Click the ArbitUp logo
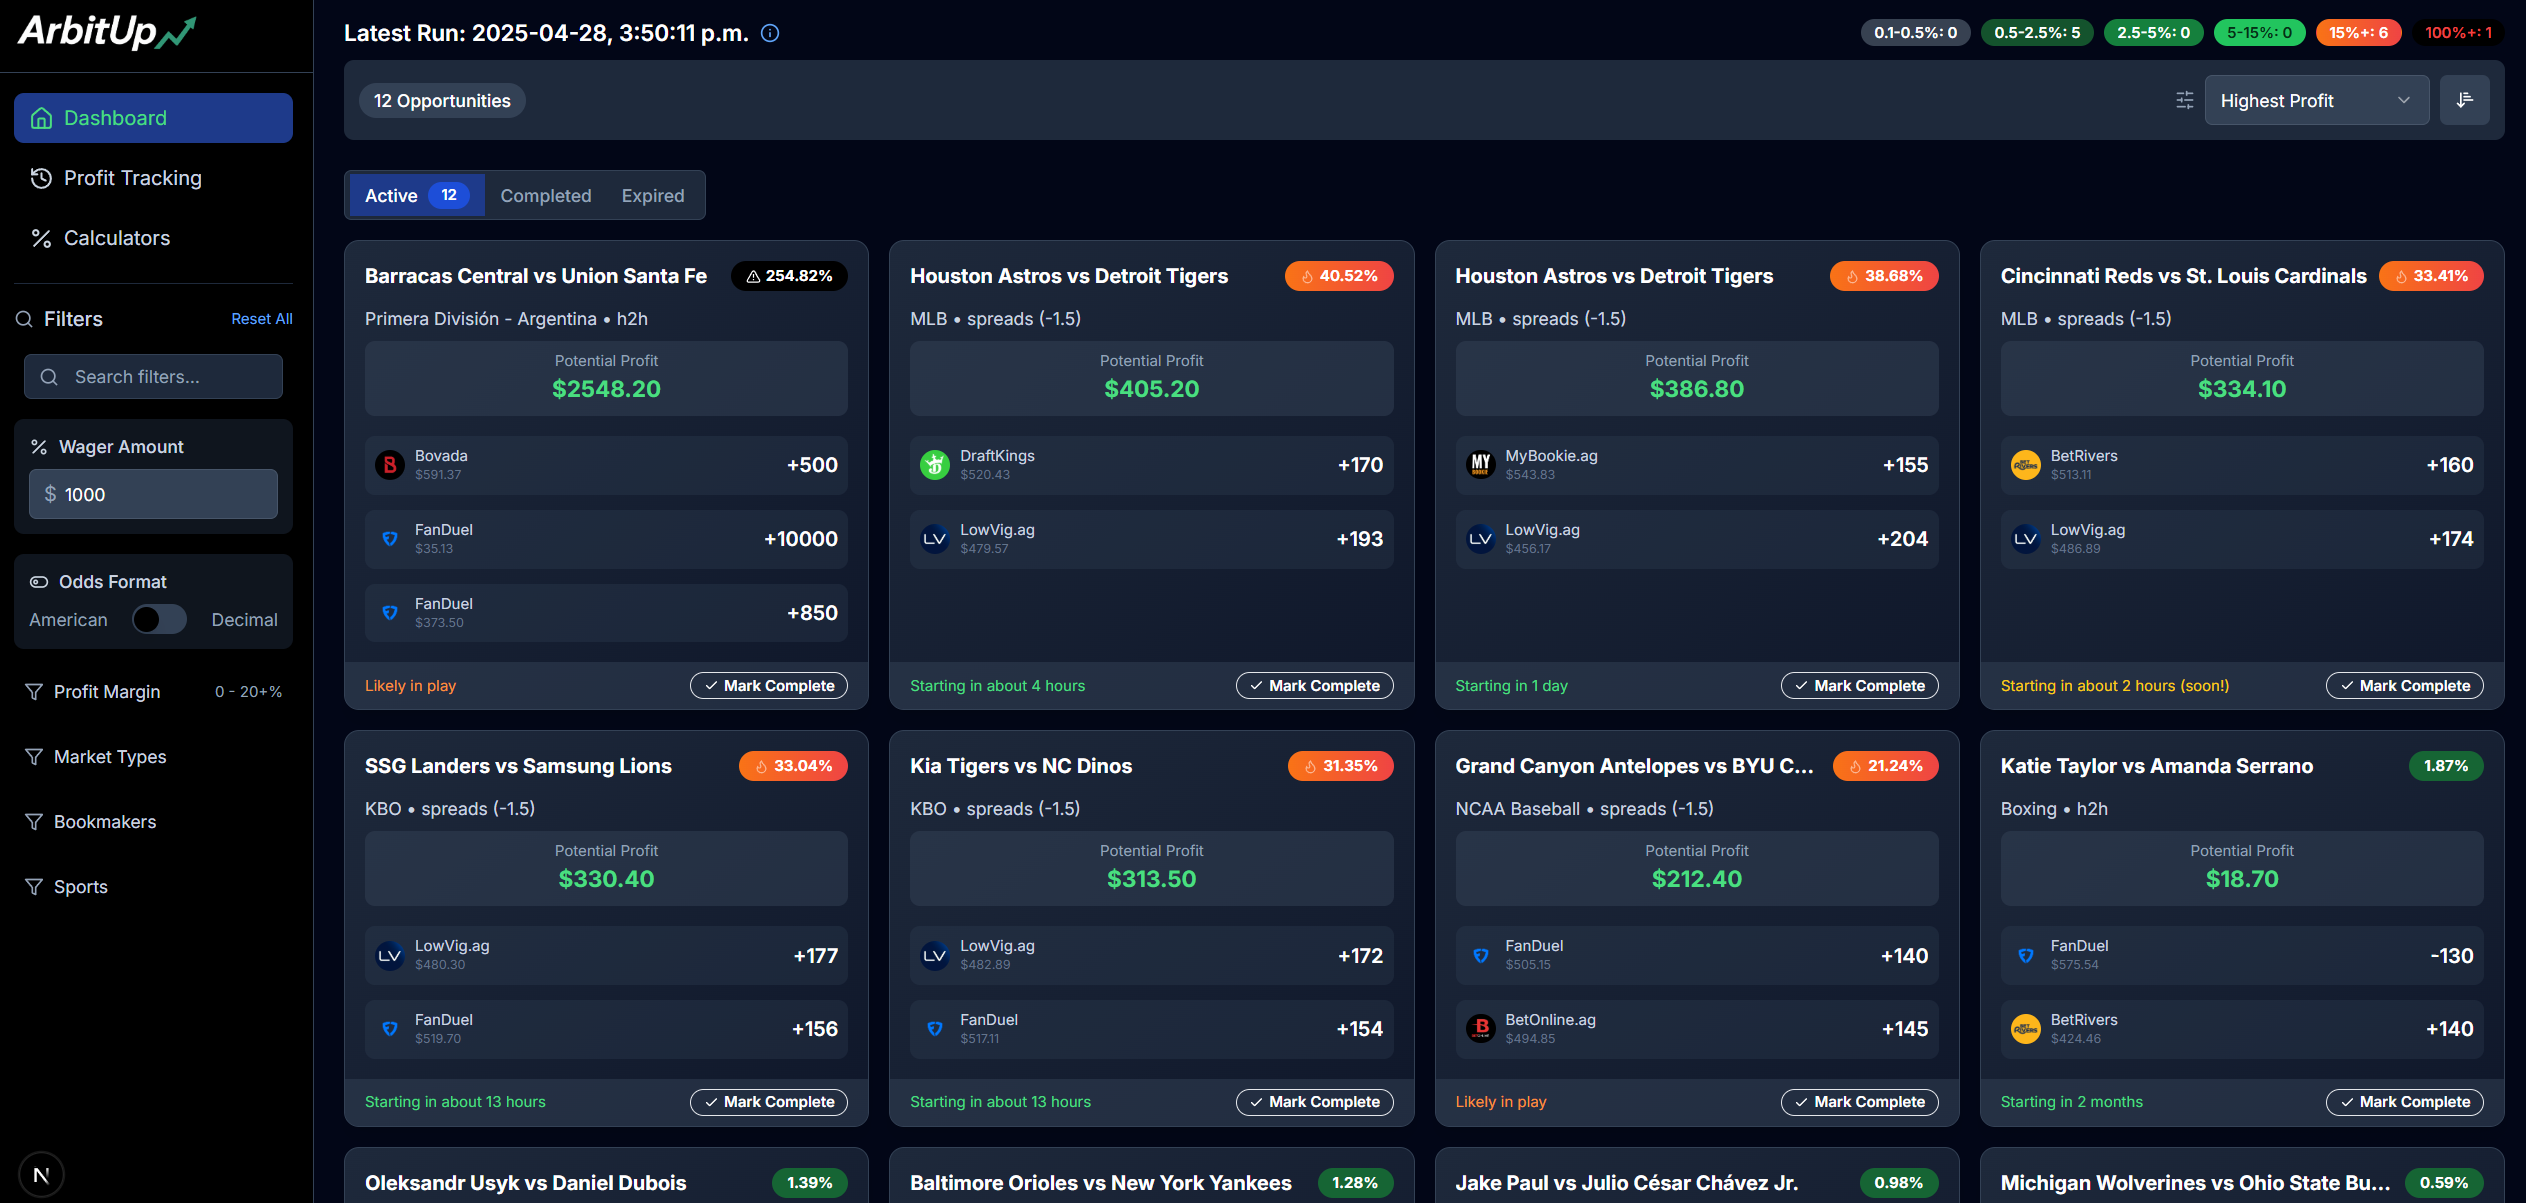This screenshot has height=1203, width=2526. (x=107, y=32)
